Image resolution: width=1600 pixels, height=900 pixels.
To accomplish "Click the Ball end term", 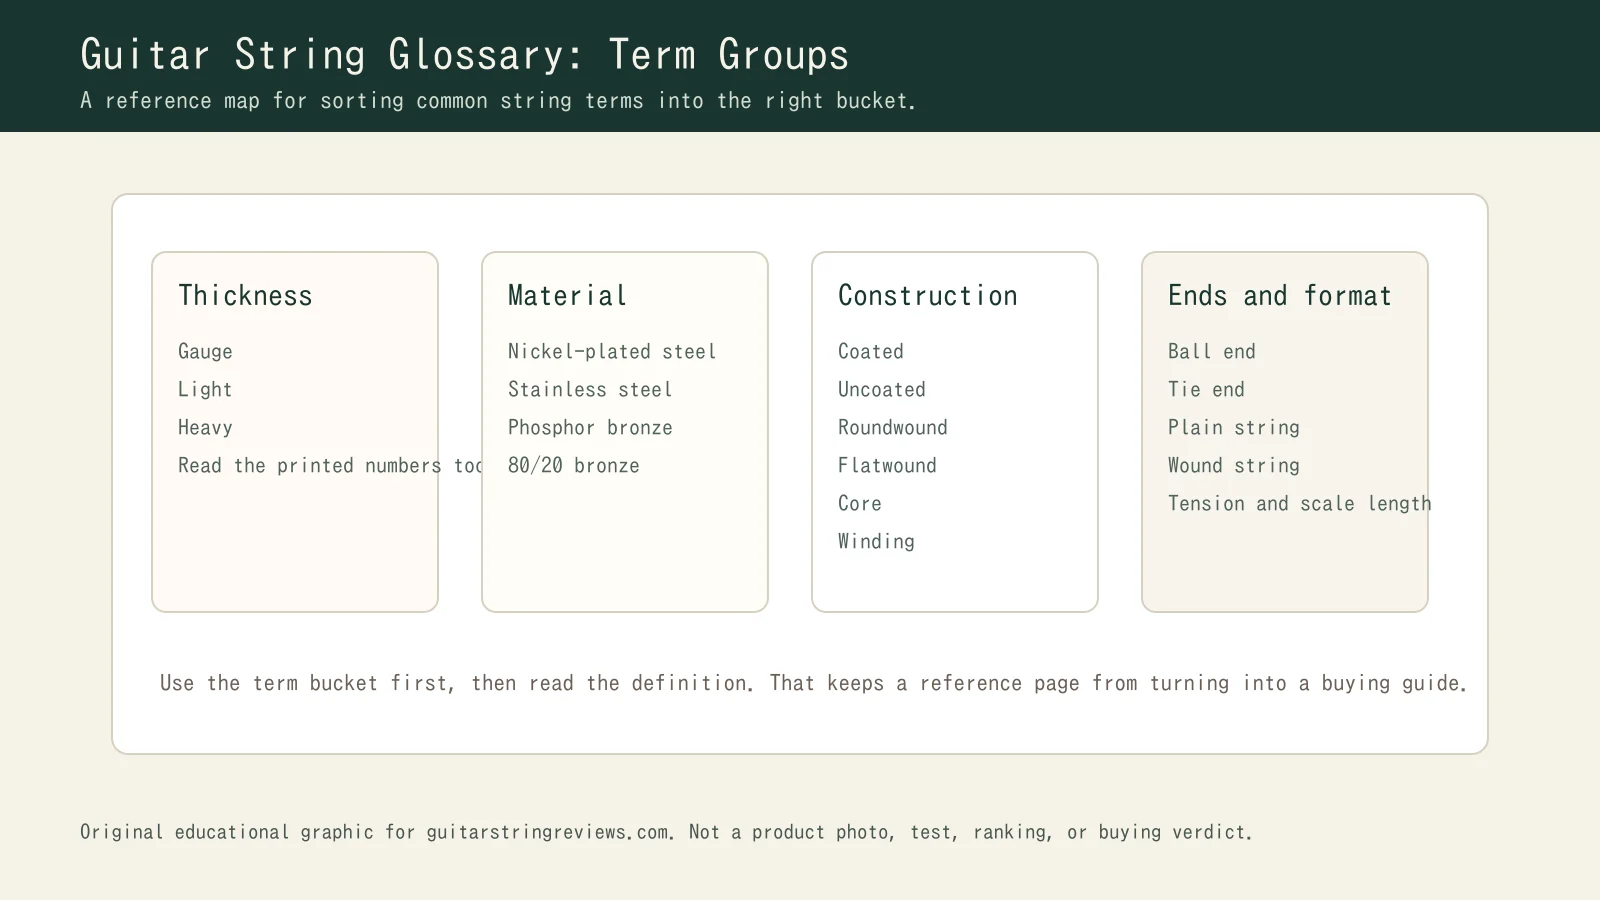I will tap(1211, 351).
